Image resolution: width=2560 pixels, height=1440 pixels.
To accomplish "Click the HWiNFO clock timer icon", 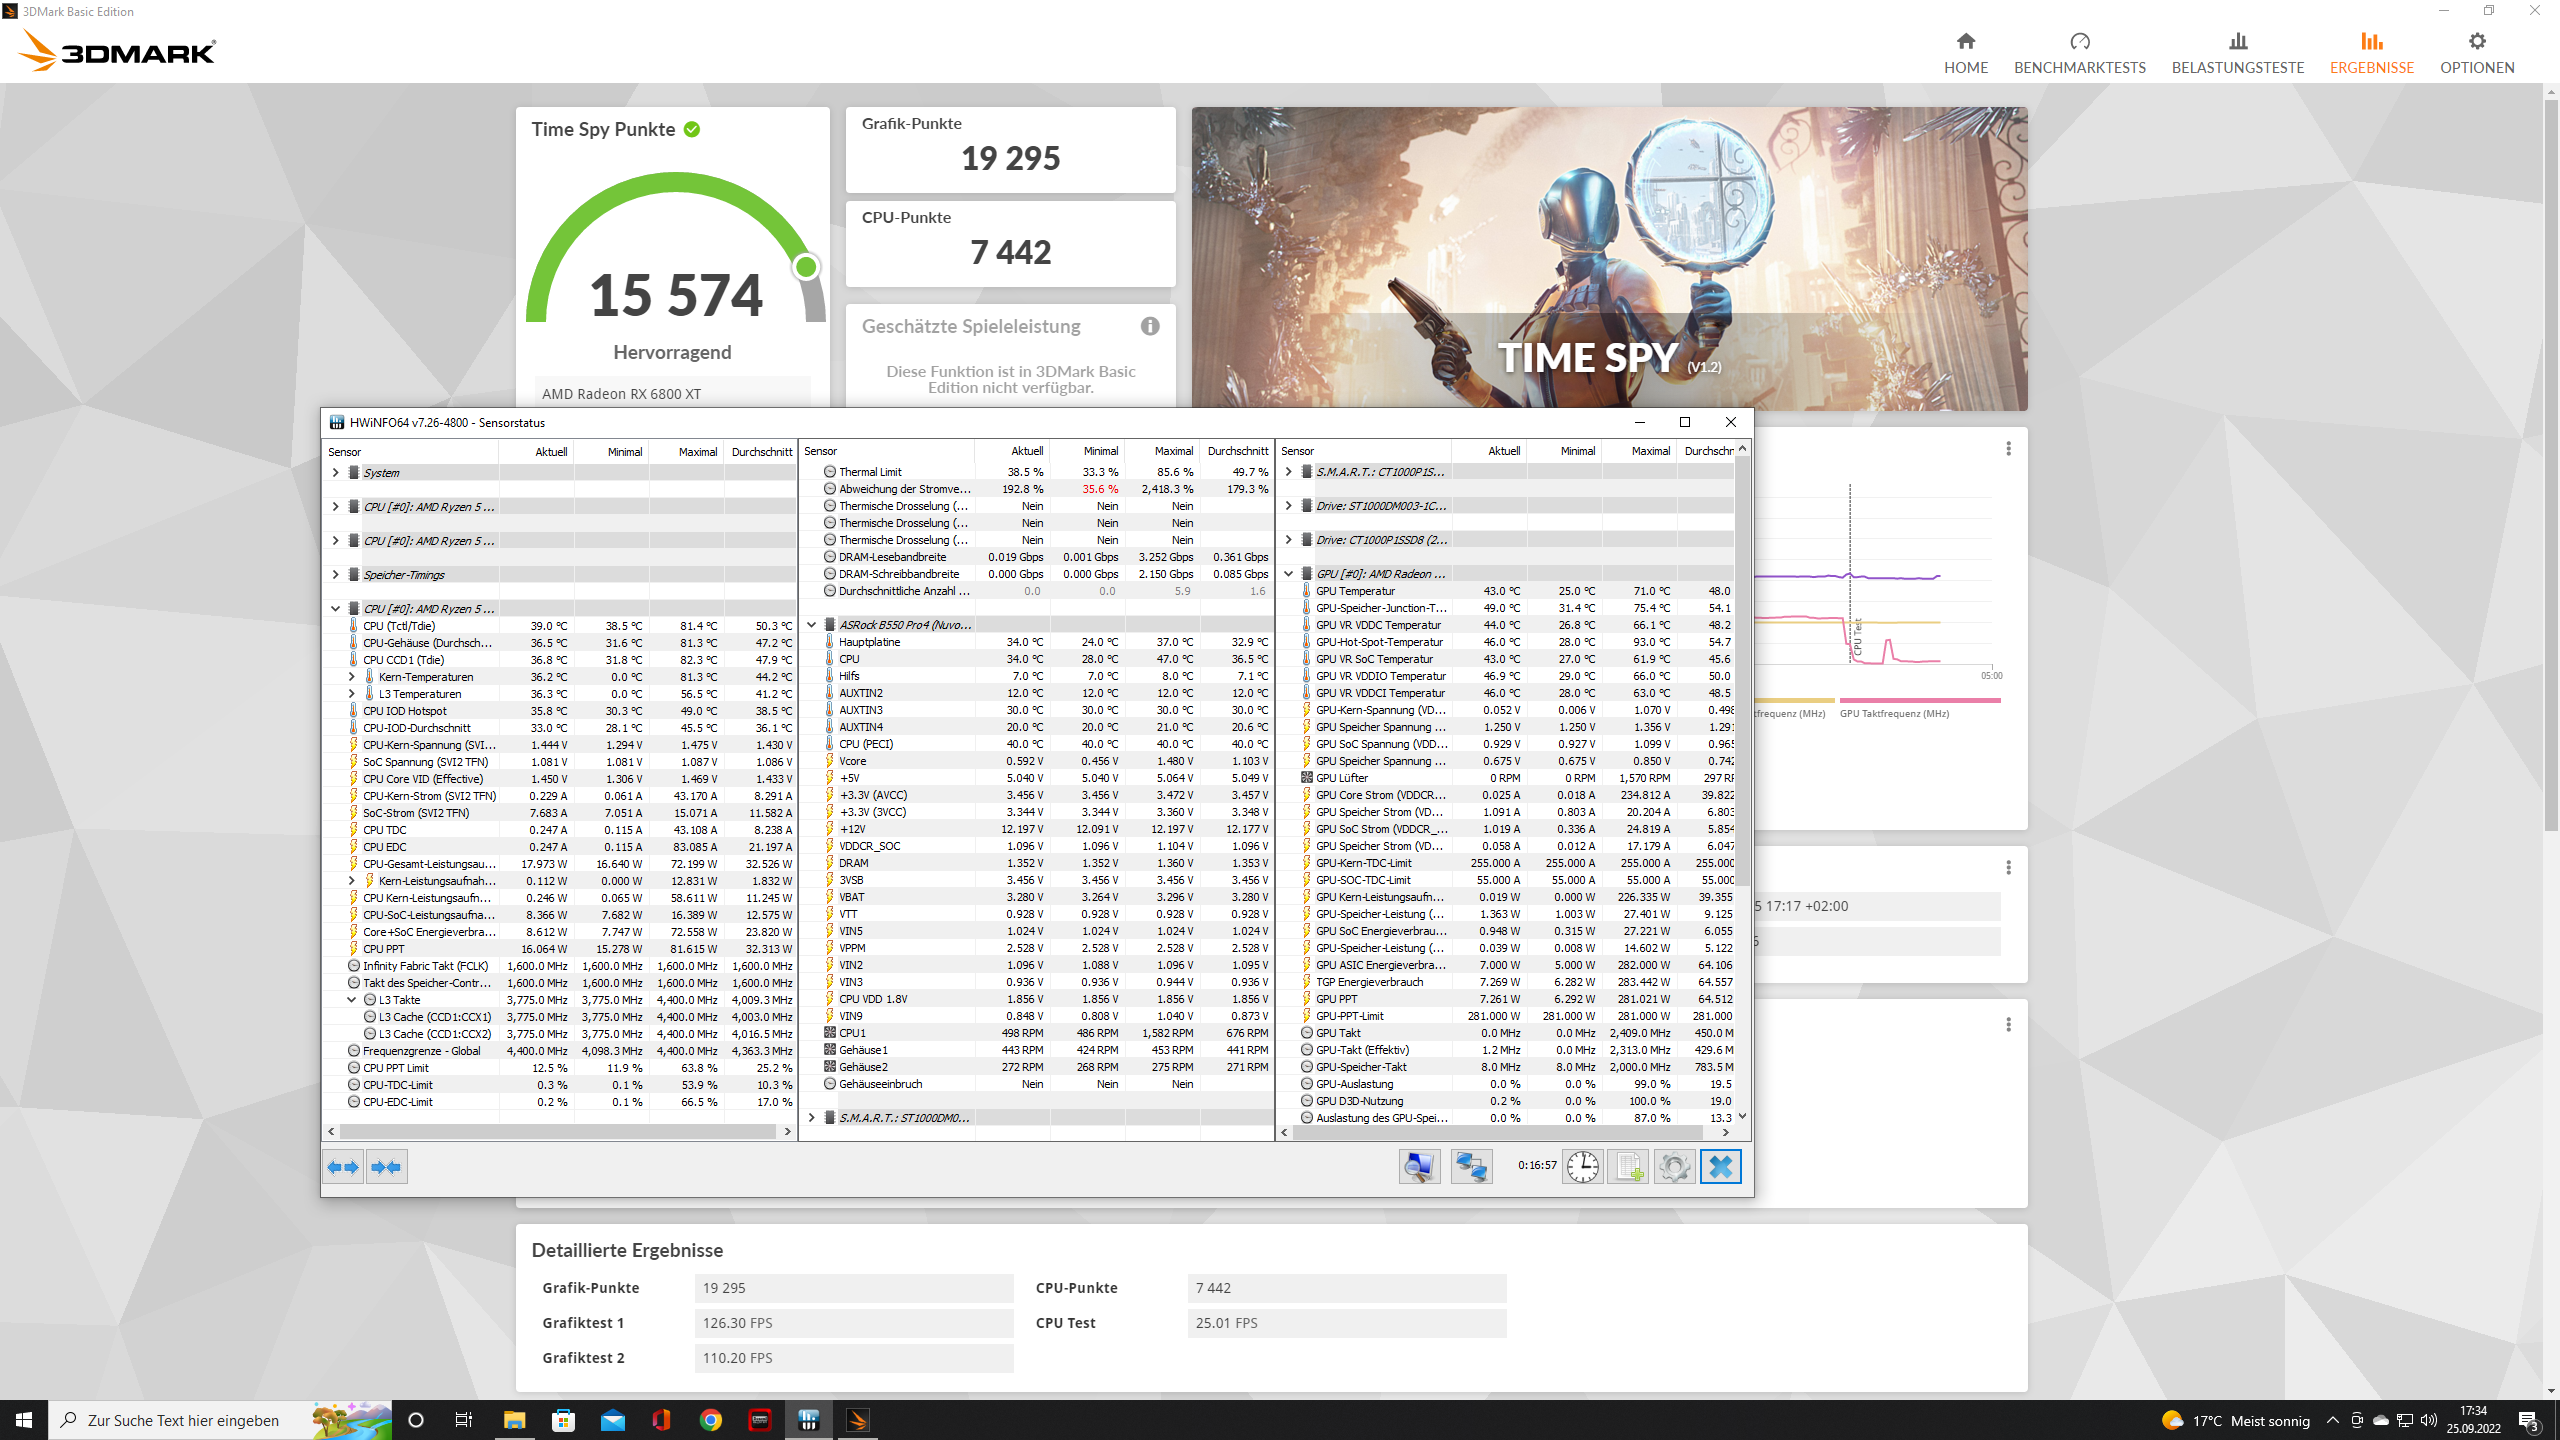I will point(1581,1166).
